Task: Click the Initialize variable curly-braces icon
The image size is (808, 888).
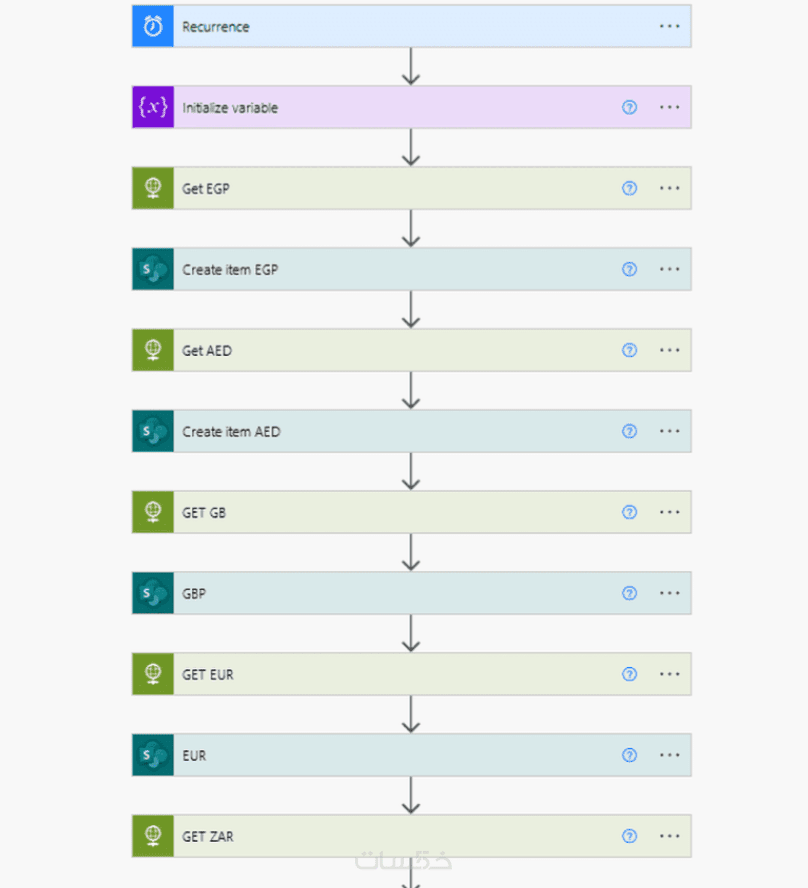Action: point(153,107)
